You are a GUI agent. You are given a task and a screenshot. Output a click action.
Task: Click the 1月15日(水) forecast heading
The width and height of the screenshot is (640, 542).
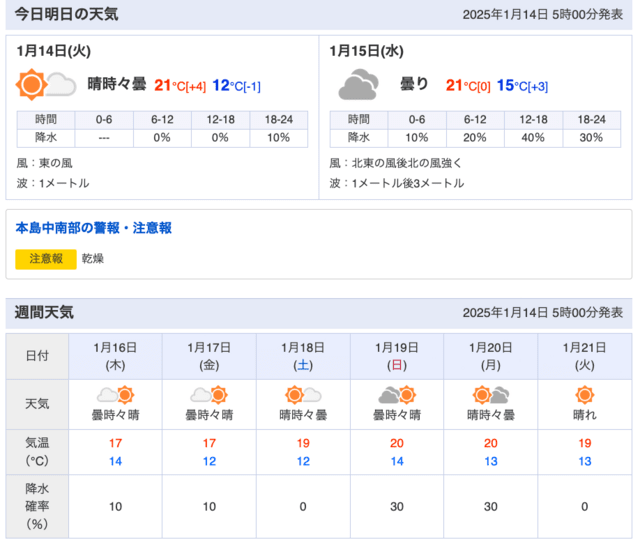click(367, 51)
